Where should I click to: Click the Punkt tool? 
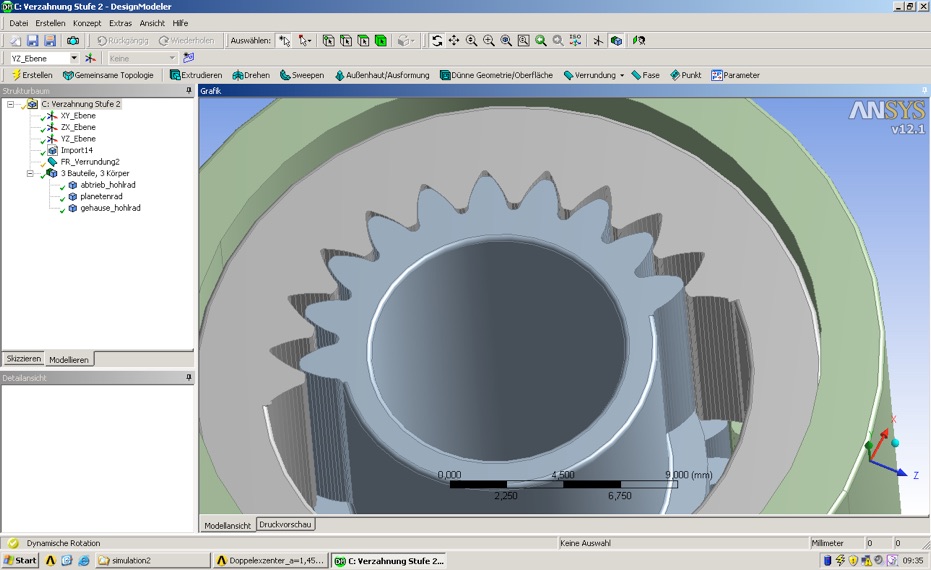686,75
